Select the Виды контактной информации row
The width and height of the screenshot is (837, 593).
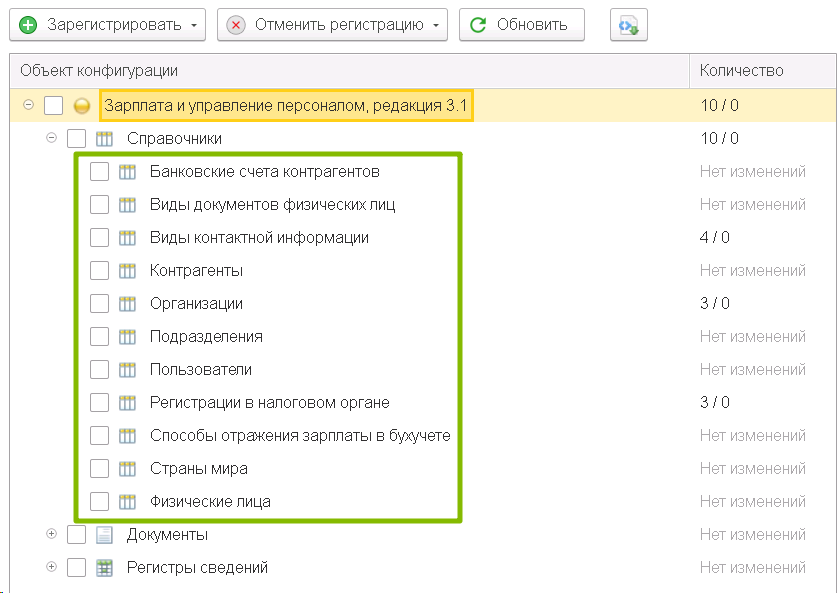(x=259, y=238)
